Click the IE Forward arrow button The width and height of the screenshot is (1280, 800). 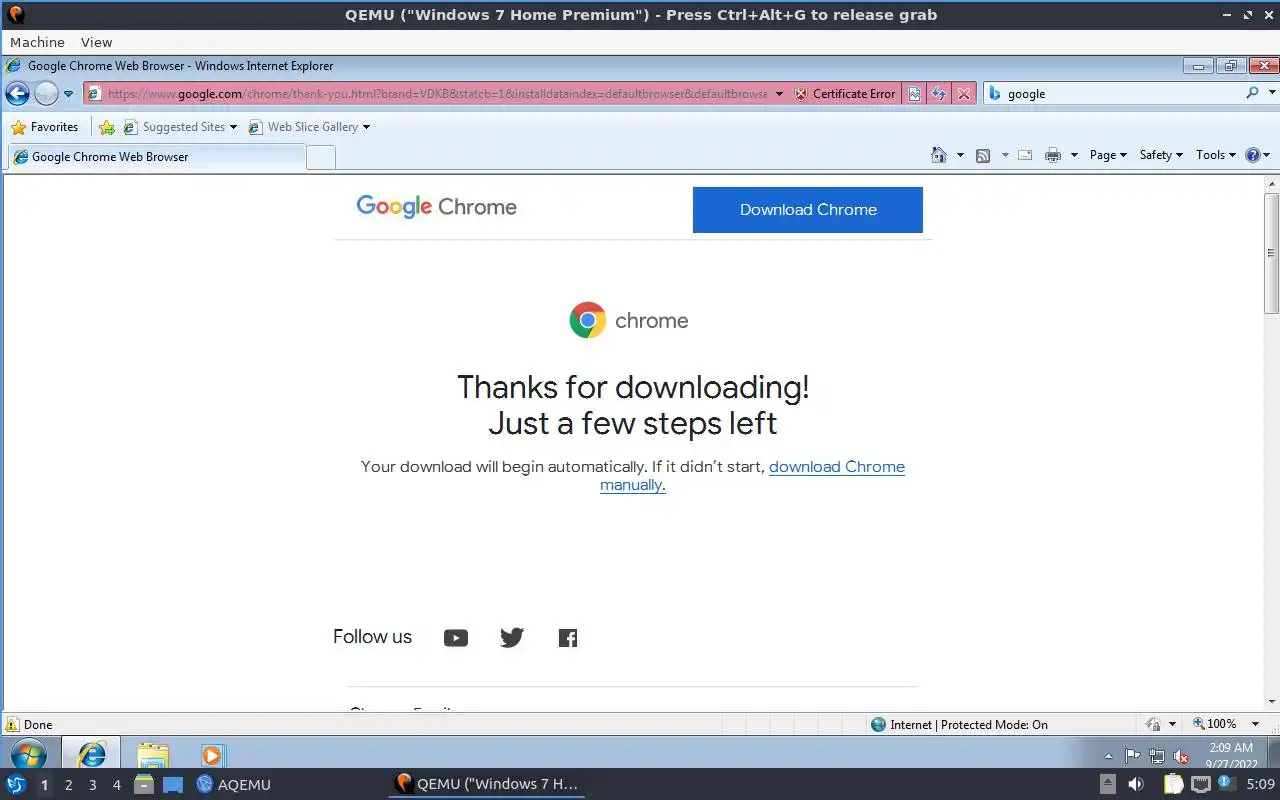coord(46,93)
